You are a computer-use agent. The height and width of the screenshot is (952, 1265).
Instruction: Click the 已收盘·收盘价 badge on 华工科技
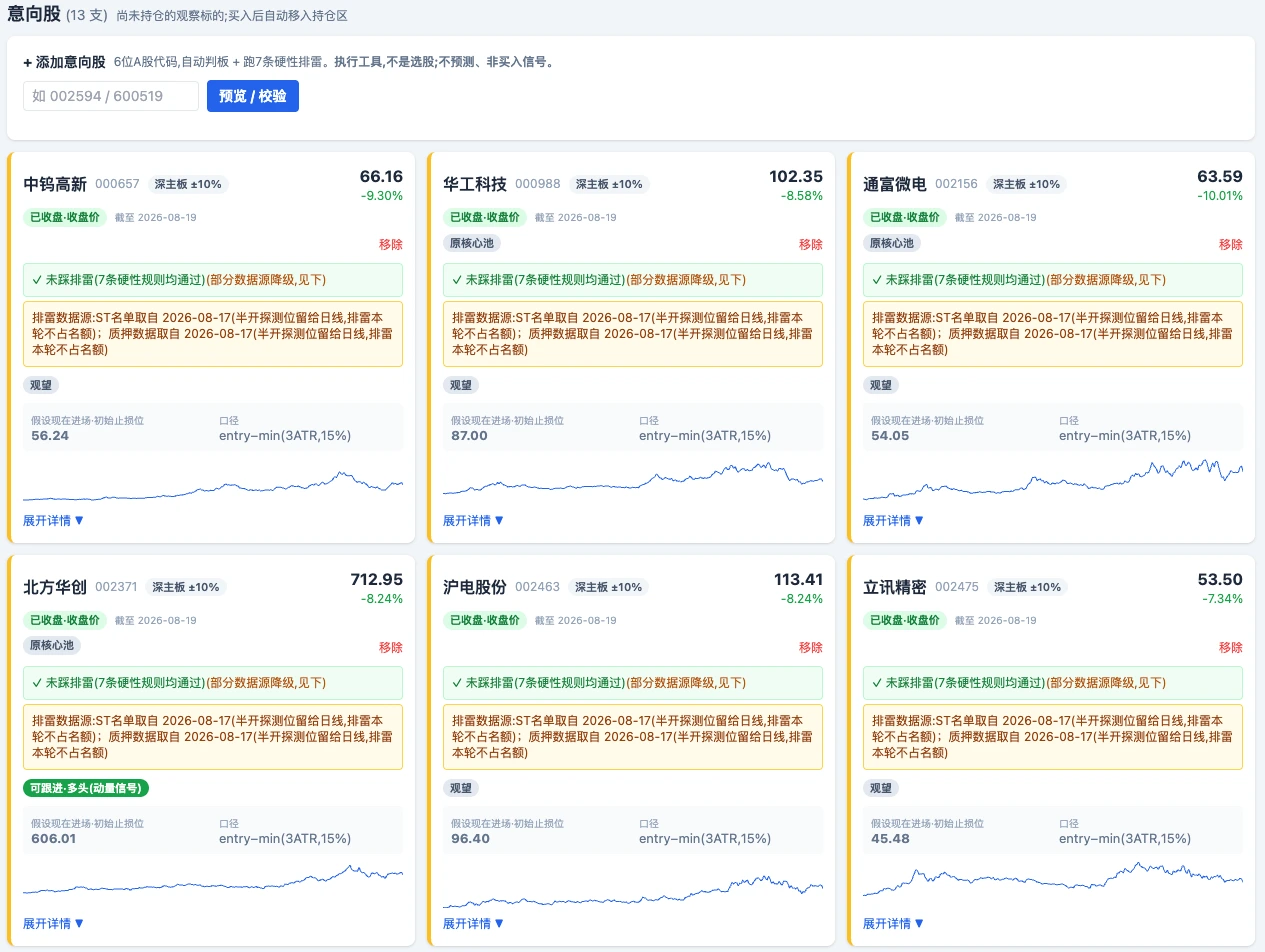point(484,217)
